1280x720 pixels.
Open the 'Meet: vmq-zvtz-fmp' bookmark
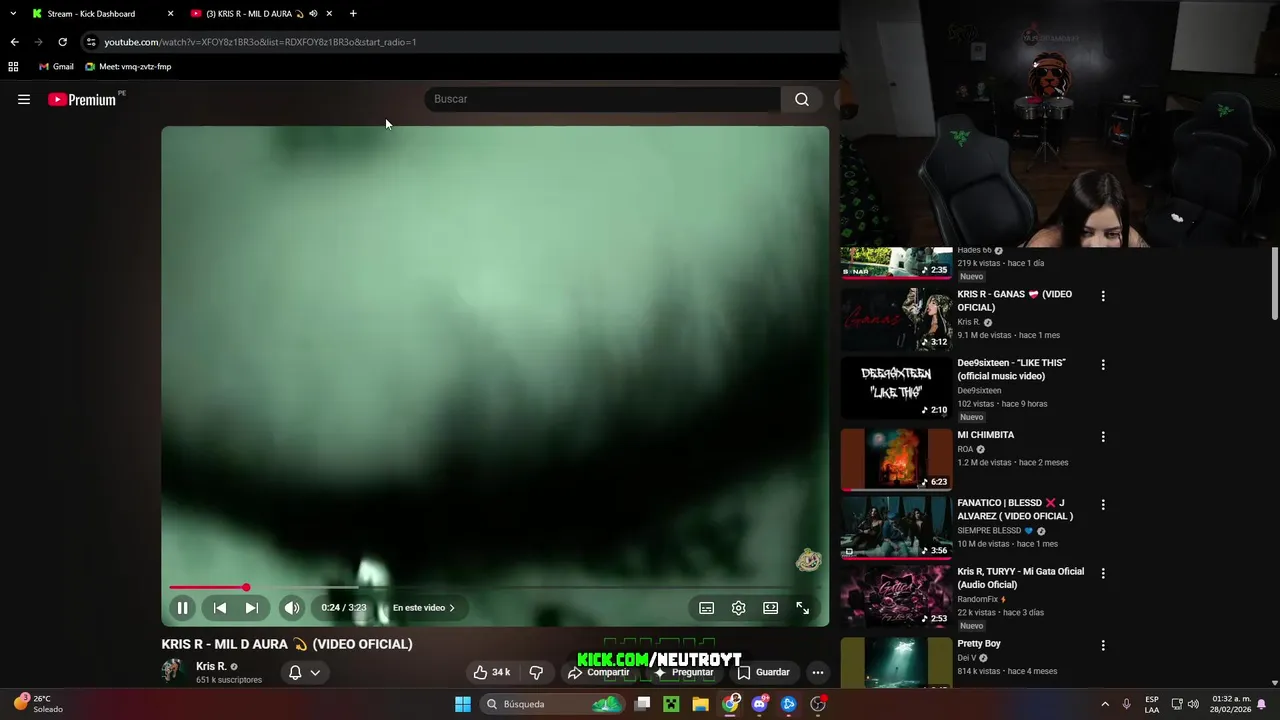(x=129, y=67)
